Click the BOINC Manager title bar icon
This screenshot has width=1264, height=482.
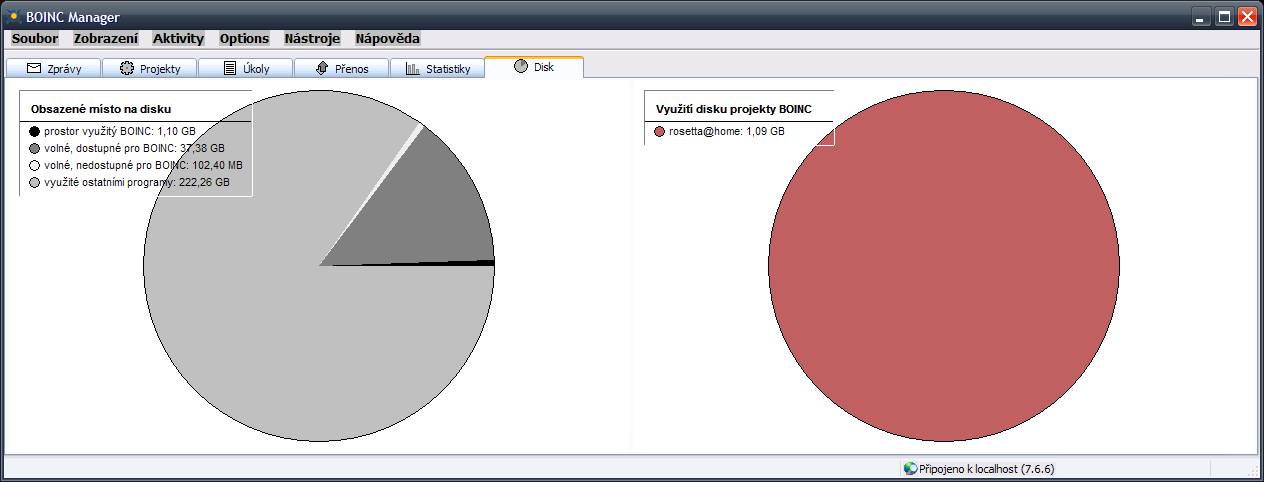pyautogui.click(x=12, y=16)
